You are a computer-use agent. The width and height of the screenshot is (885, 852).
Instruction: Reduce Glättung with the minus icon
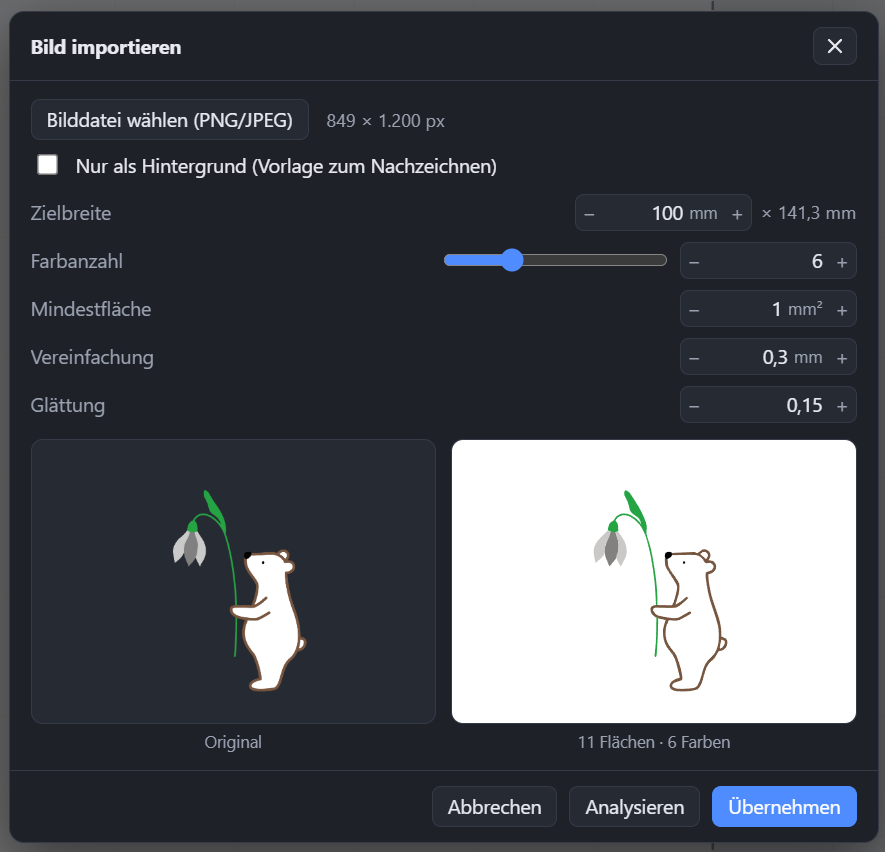[694, 406]
